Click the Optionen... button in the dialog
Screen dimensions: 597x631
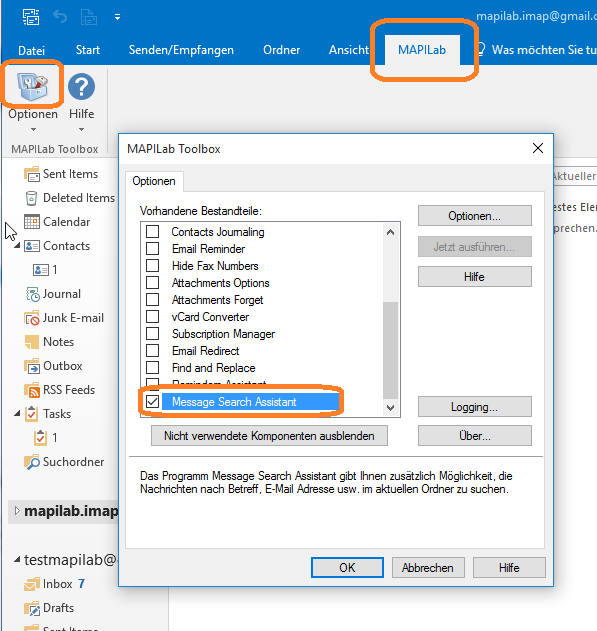click(475, 216)
